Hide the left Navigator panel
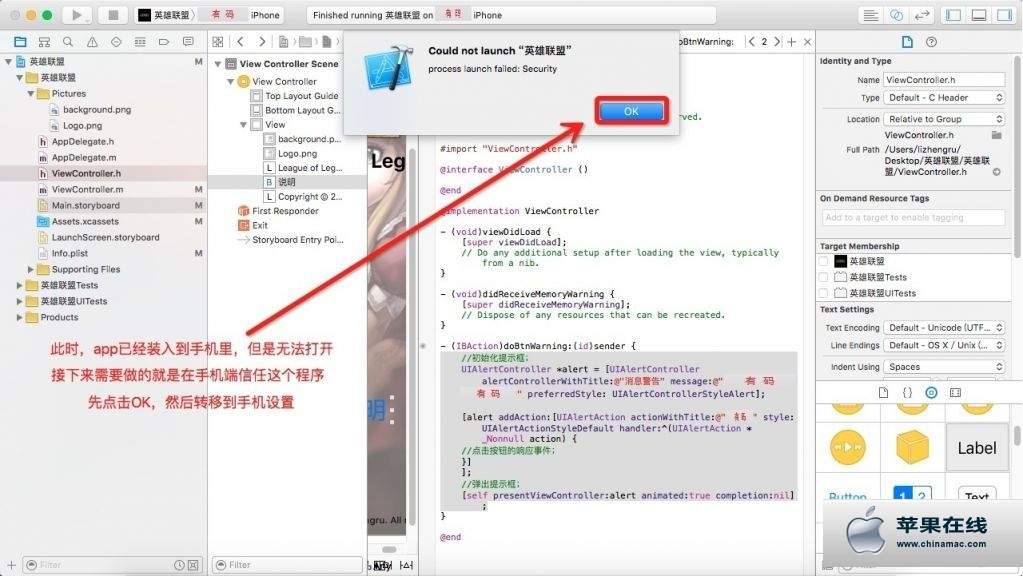1023x576 pixels. pos(953,15)
